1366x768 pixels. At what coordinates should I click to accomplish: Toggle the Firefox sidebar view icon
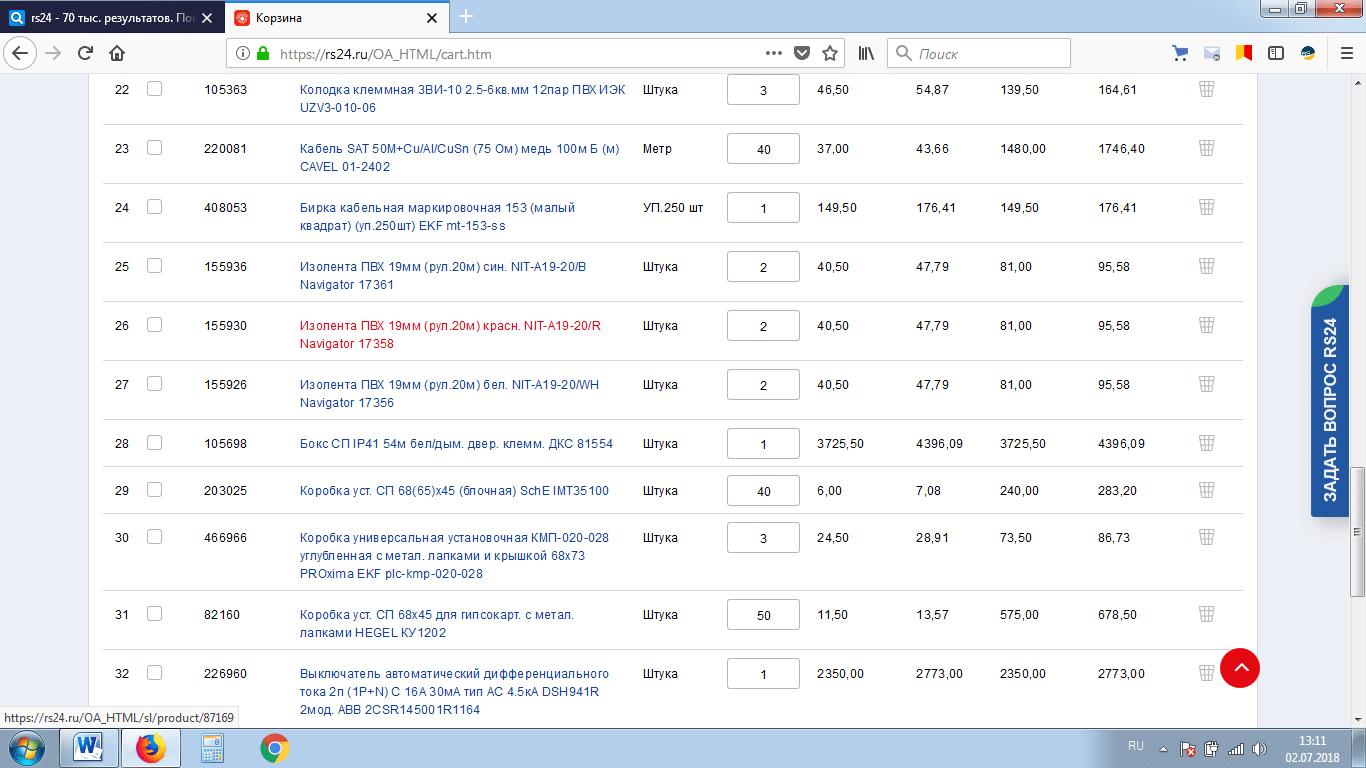(x=1275, y=53)
